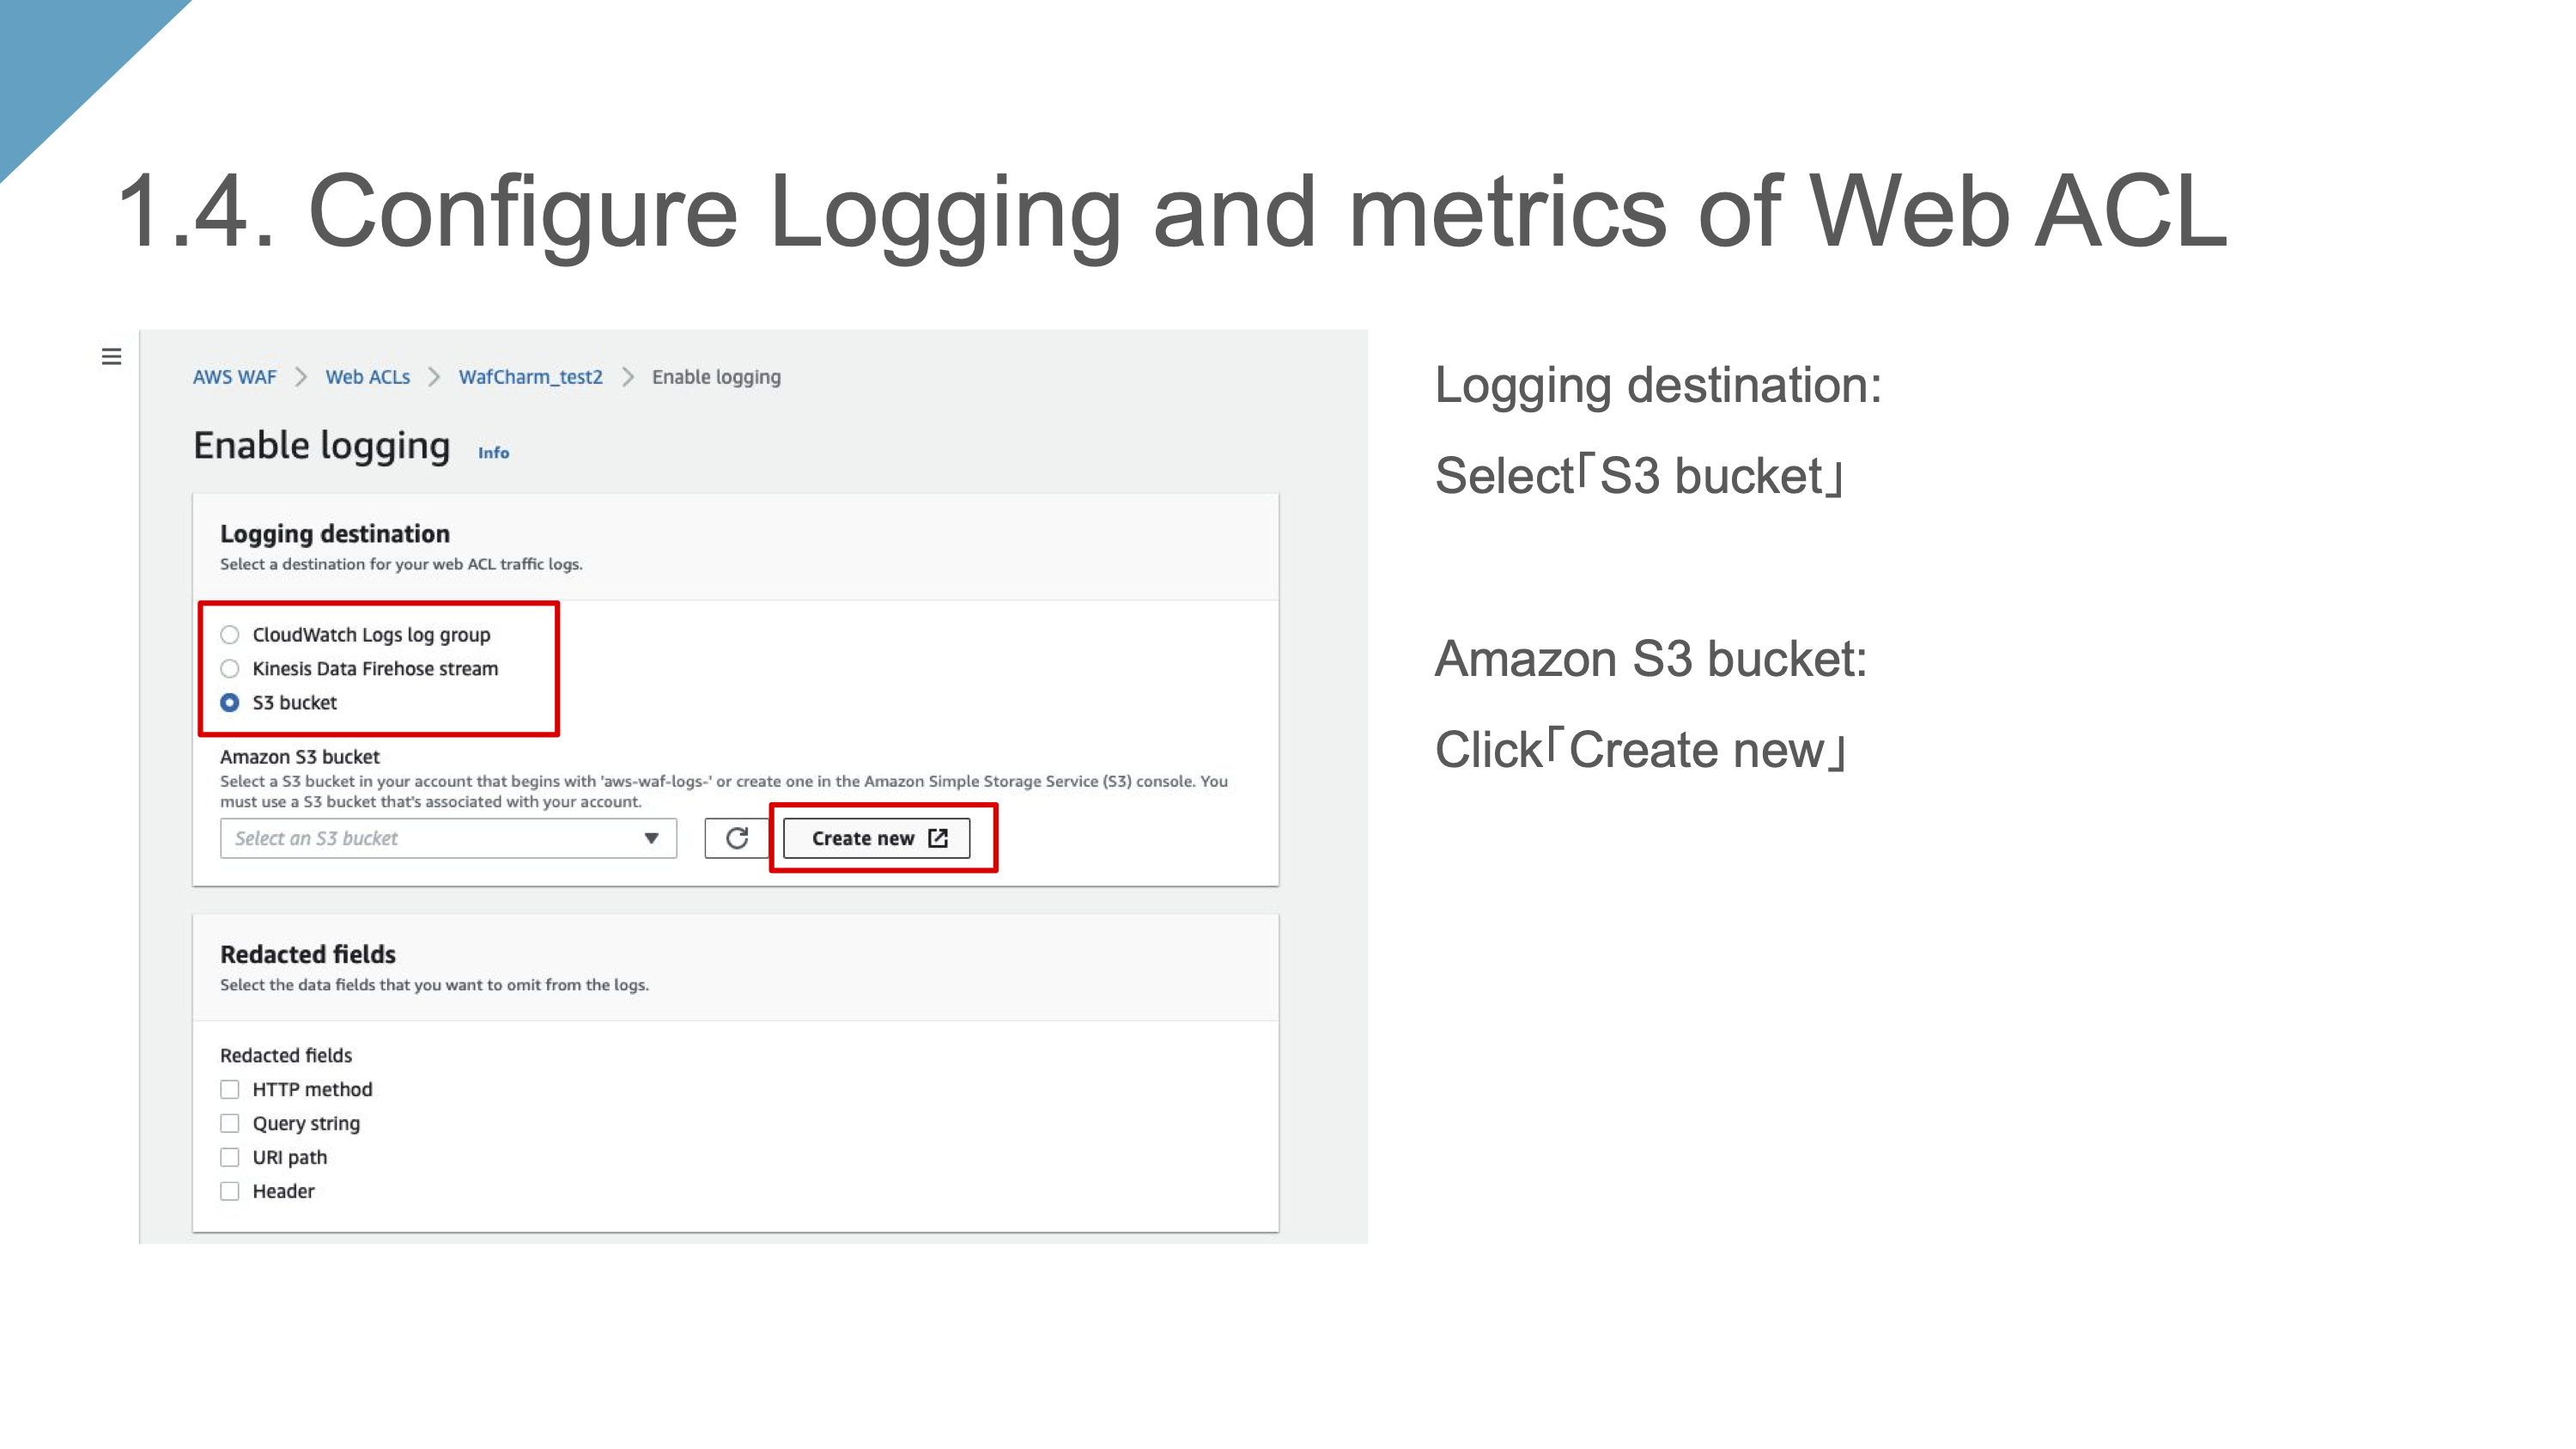This screenshot has width=2576, height=1449.
Task: Tick the URI path checkbox
Action: (x=230, y=1157)
